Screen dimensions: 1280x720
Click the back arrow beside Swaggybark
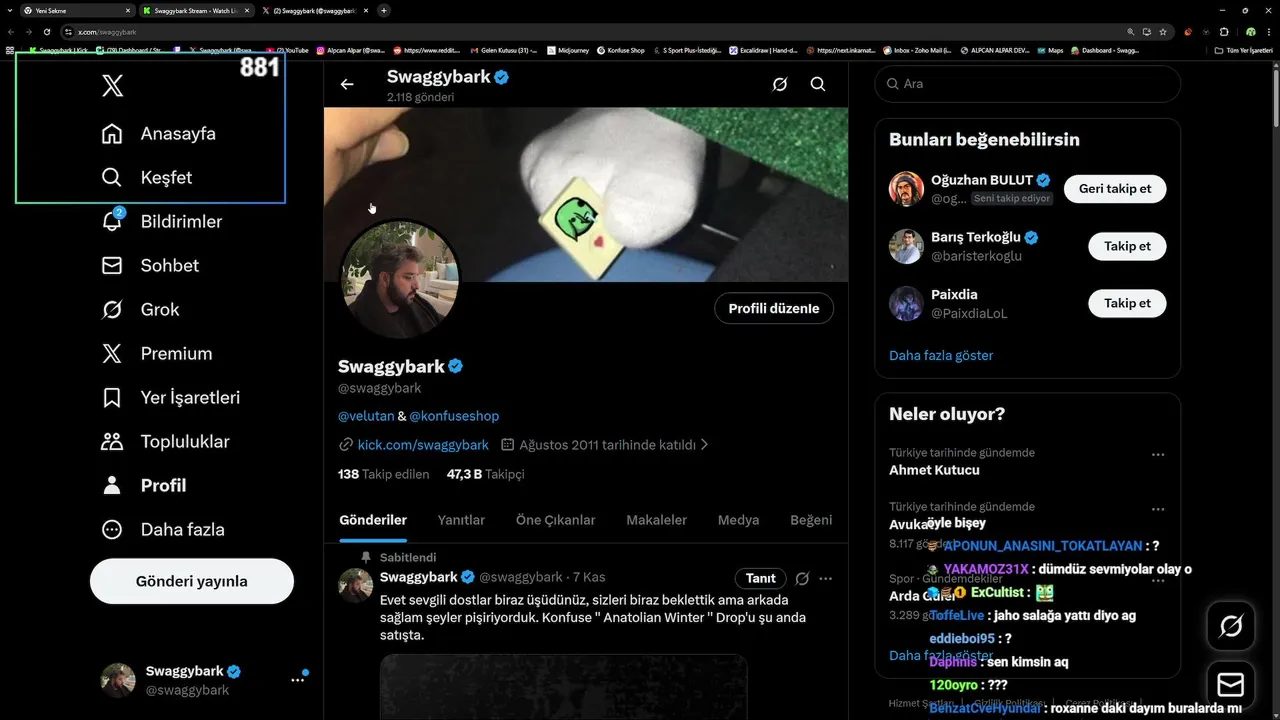pyautogui.click(x=347, y=84)
